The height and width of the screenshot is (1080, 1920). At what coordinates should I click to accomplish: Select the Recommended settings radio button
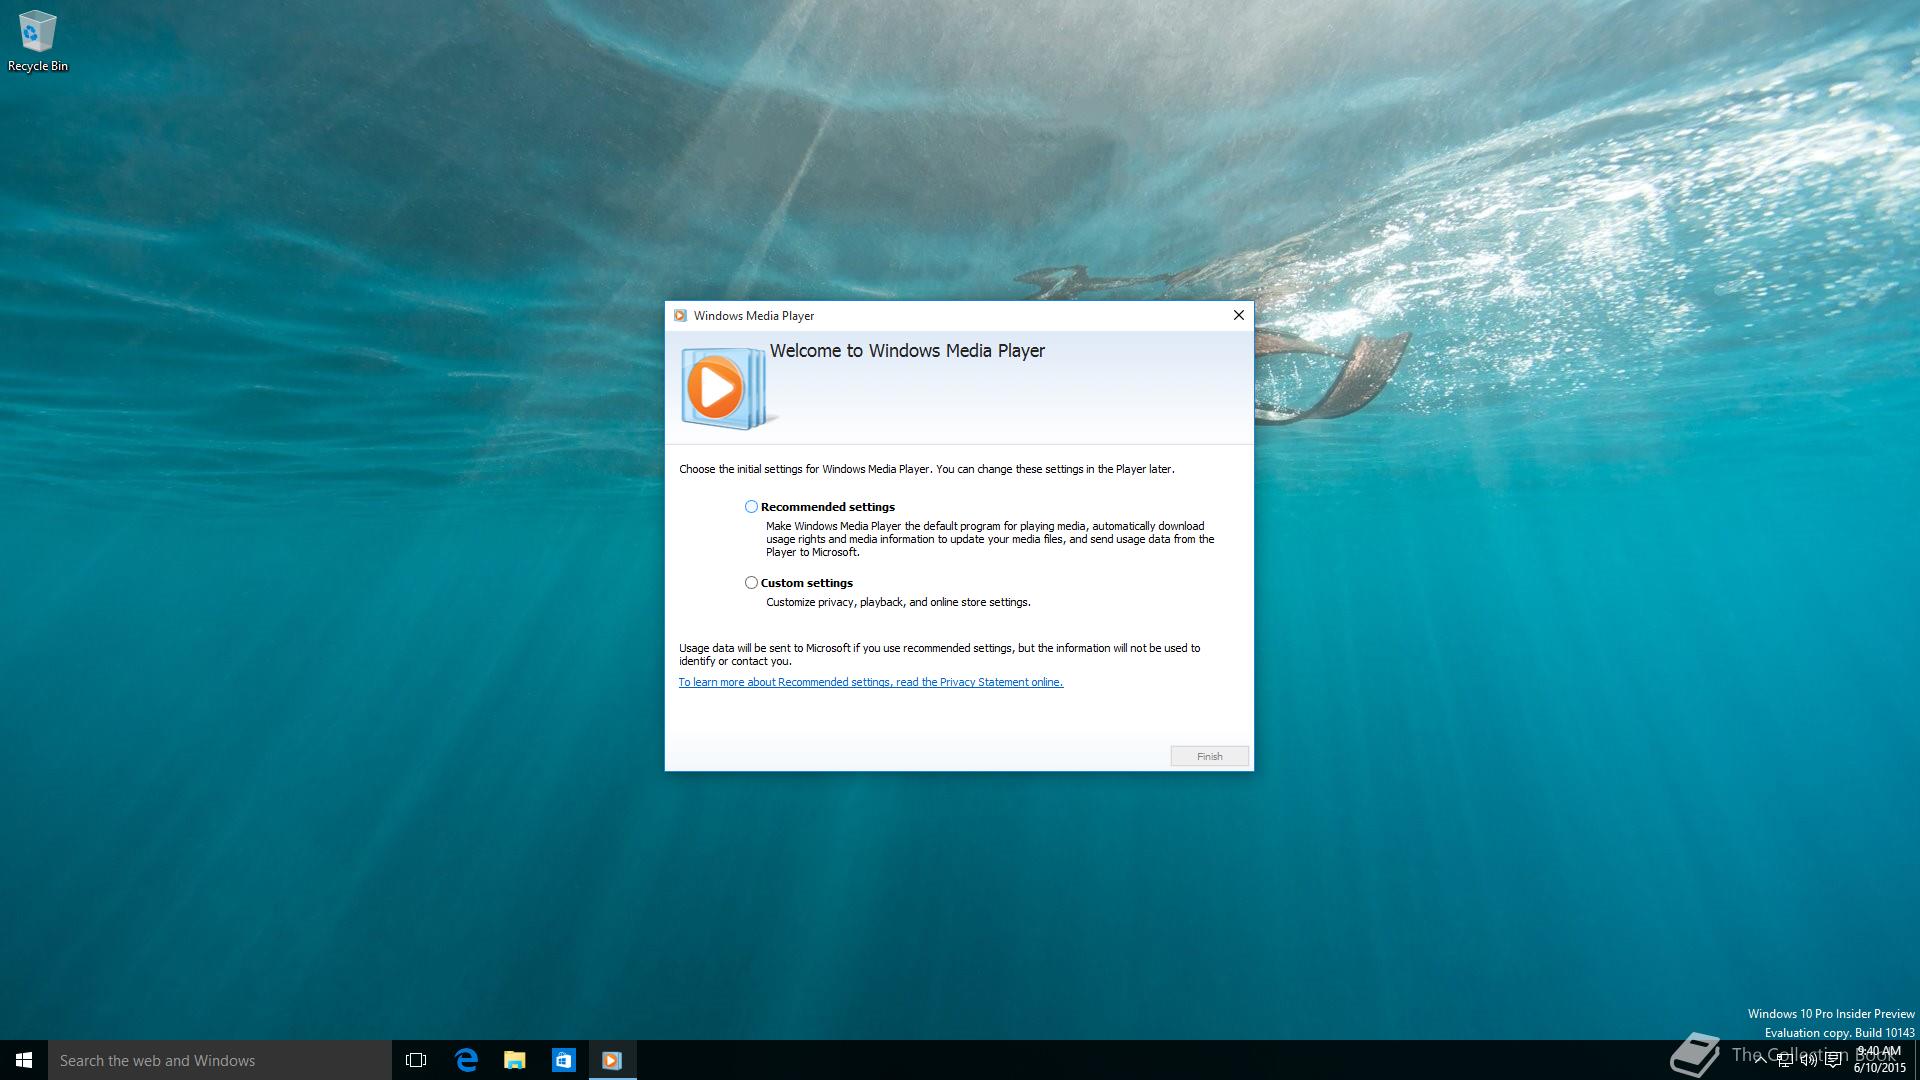[x=751, y=507]
